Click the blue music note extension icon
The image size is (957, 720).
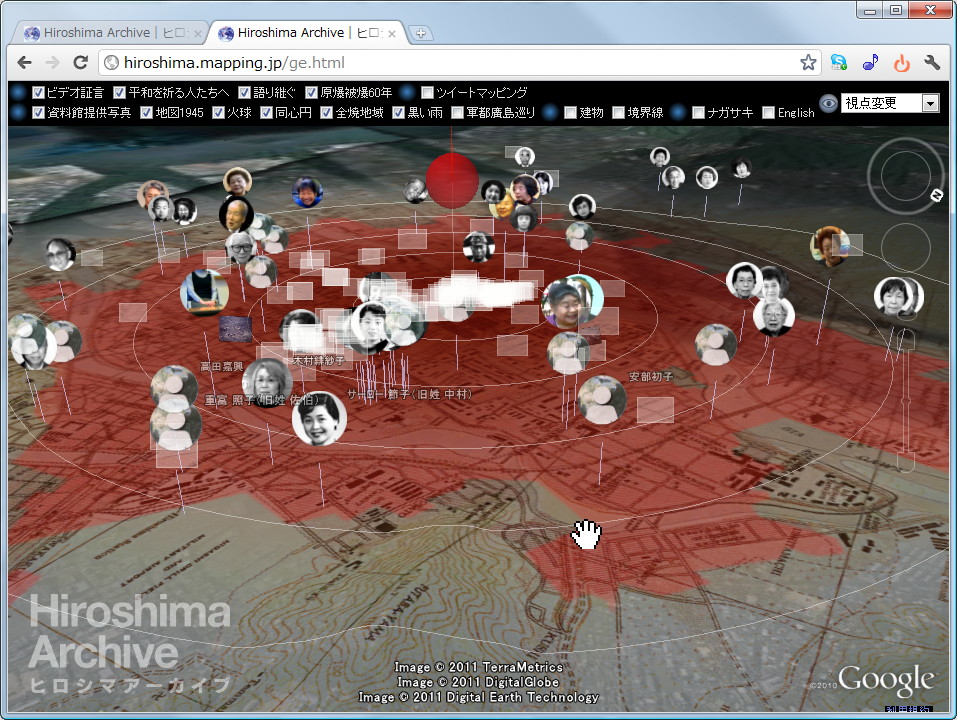point(870,62)
